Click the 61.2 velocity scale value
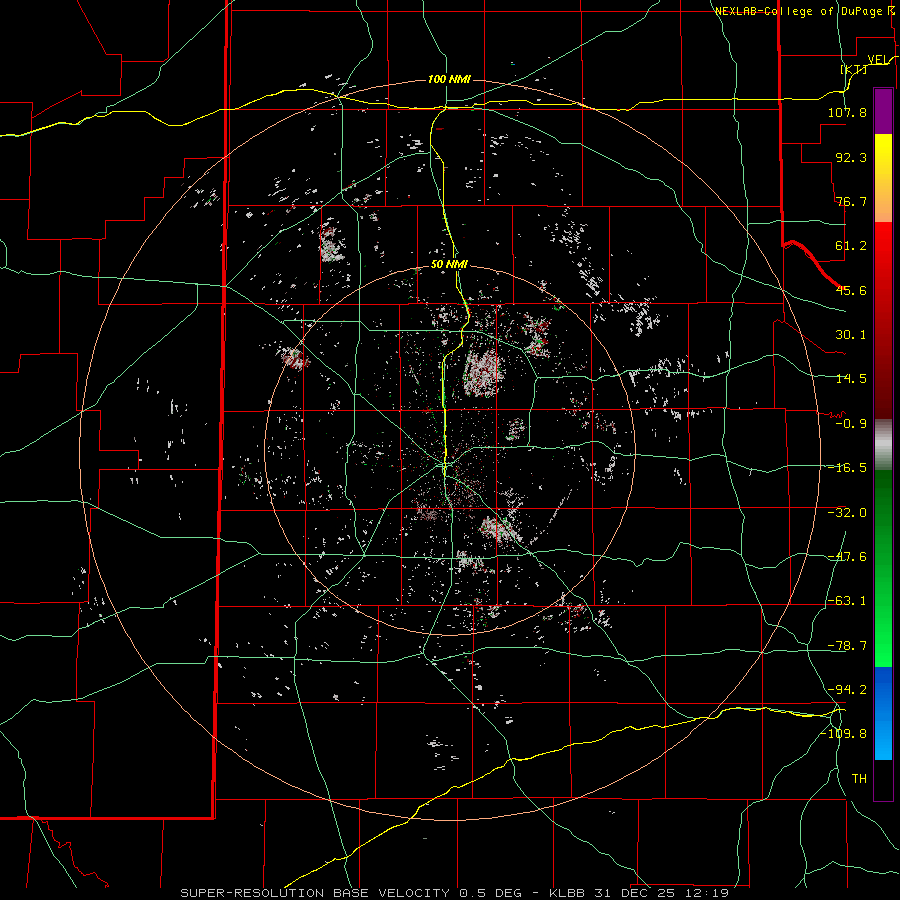Viewport: 900px width, 900px height. (x=851, y=246)
